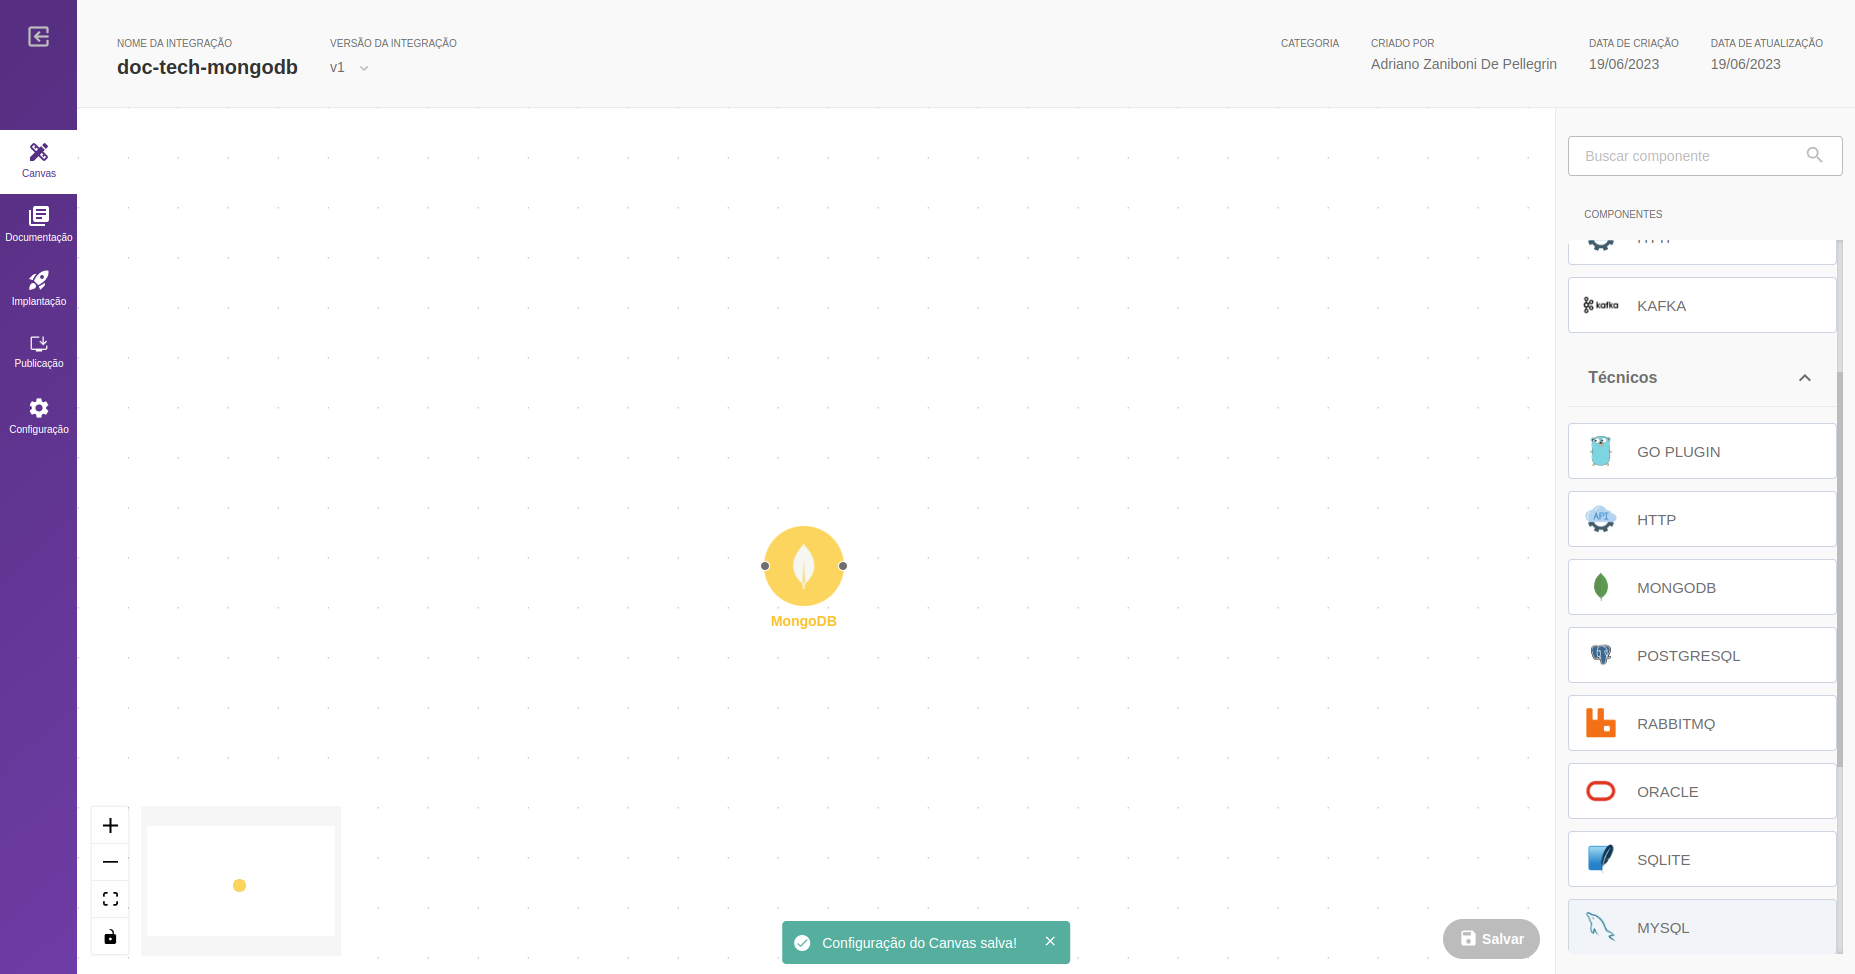Click the PostgreSQL elephant icon
This screenshot has height=974, width=1855.
(x=1601, y=655)
